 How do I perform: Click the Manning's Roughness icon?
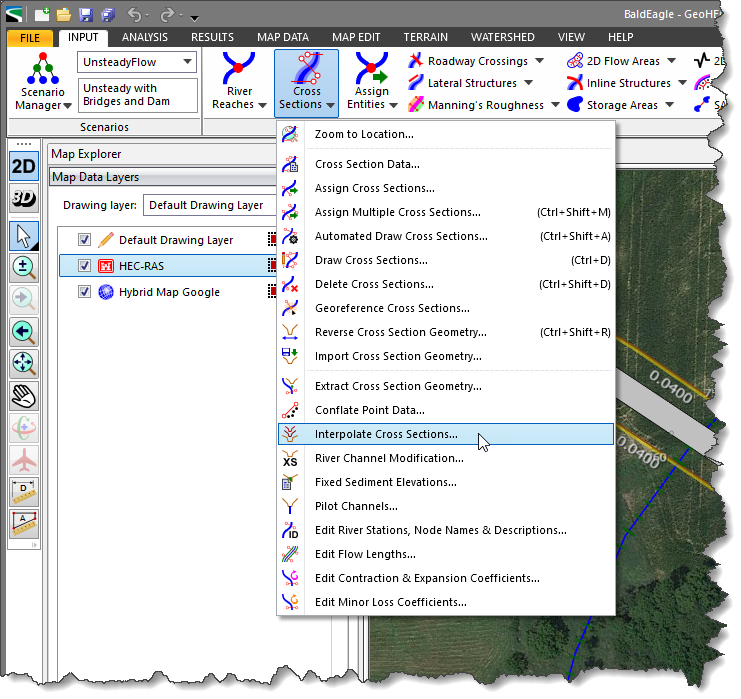click(415, 104)
